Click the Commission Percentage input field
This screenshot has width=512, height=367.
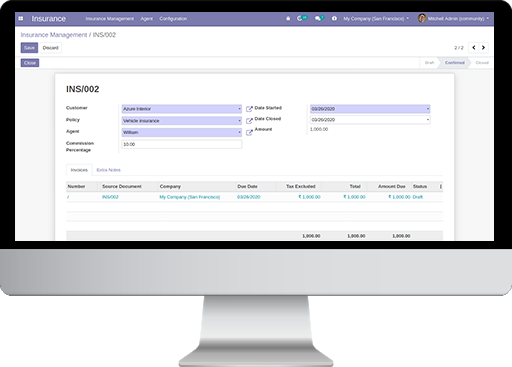(182, 144)
